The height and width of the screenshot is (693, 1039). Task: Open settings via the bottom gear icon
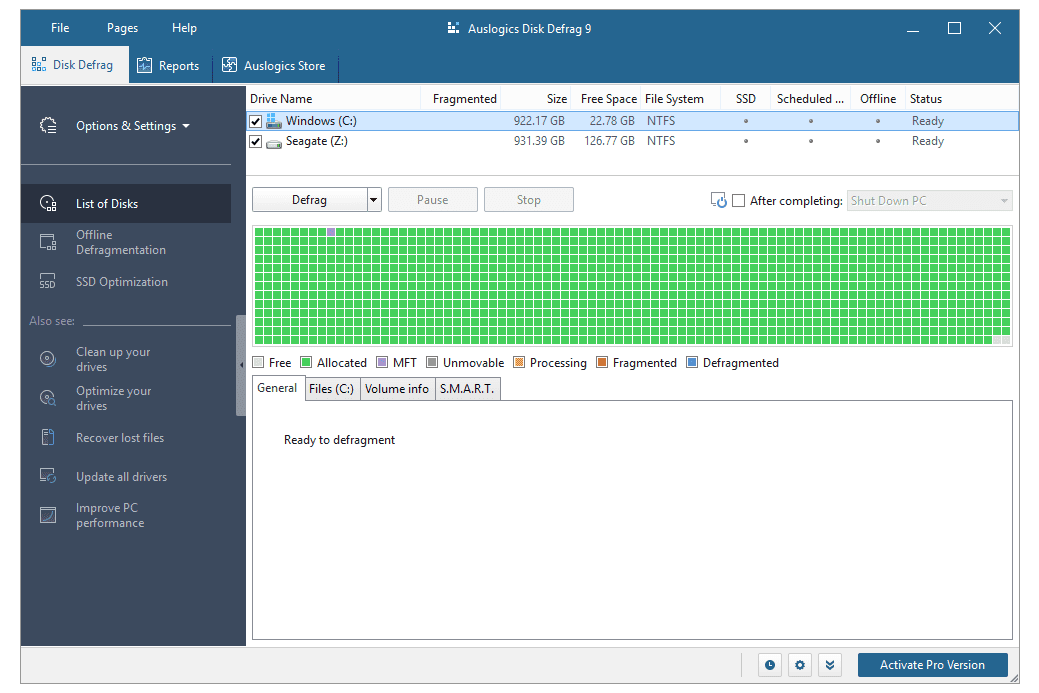click(x=799, y=665)
